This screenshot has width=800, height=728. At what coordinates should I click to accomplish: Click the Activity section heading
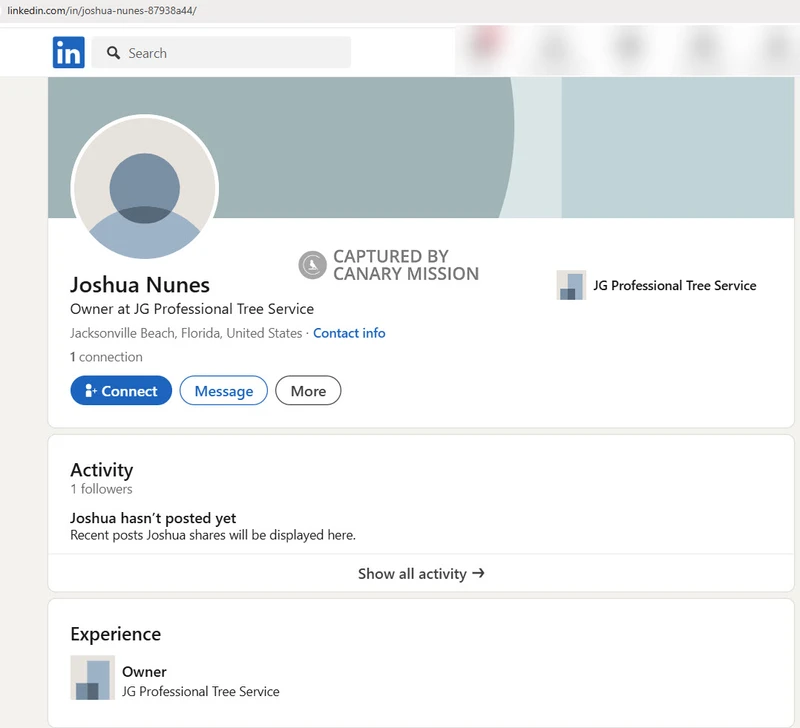[102, 470]
